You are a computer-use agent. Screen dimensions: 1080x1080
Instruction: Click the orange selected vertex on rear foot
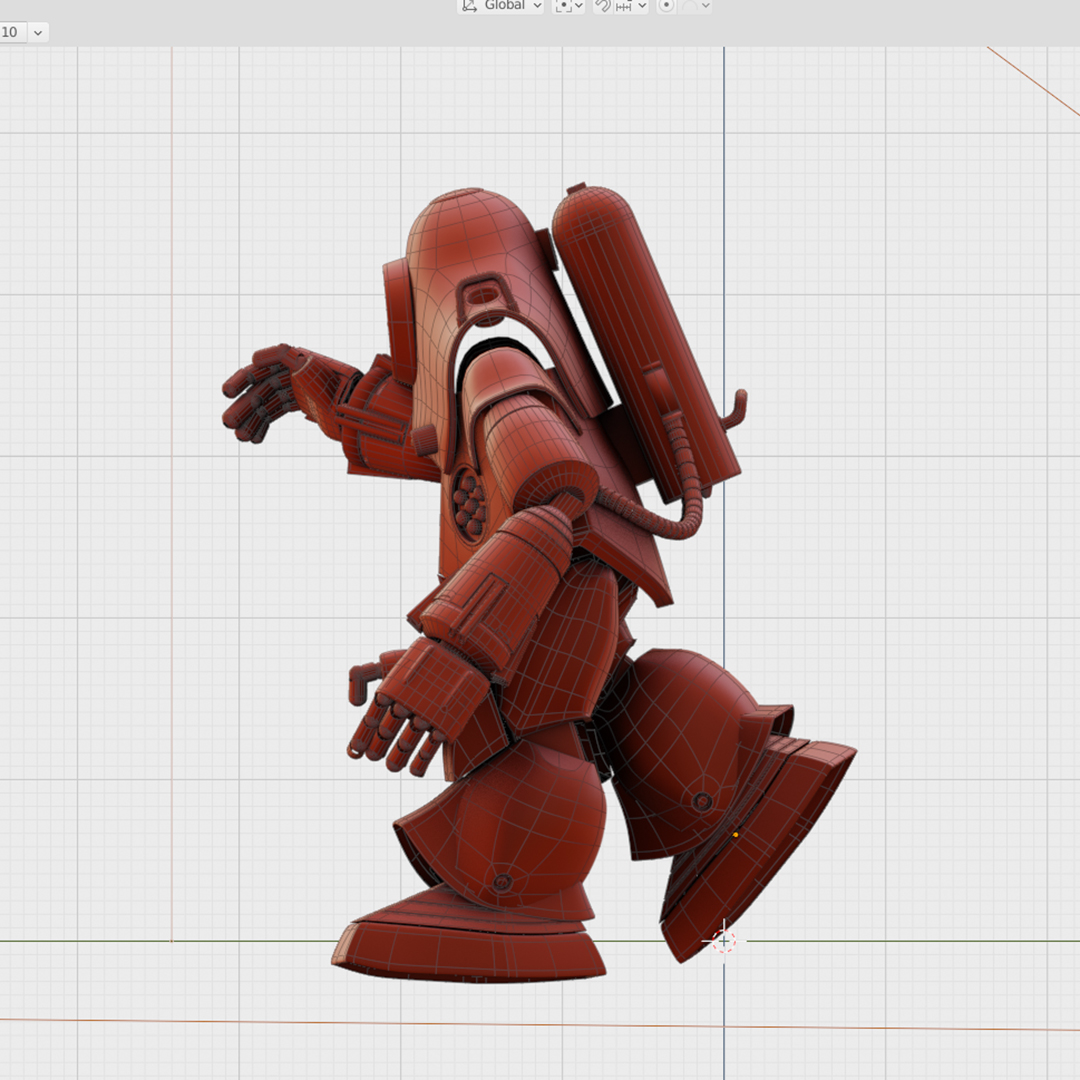(x=736, y=834)
